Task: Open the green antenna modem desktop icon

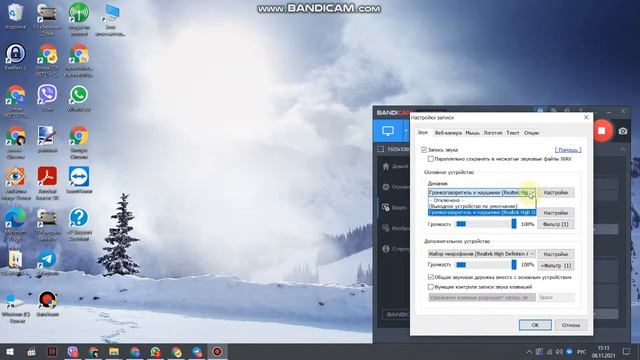Action: coord(79,18)
